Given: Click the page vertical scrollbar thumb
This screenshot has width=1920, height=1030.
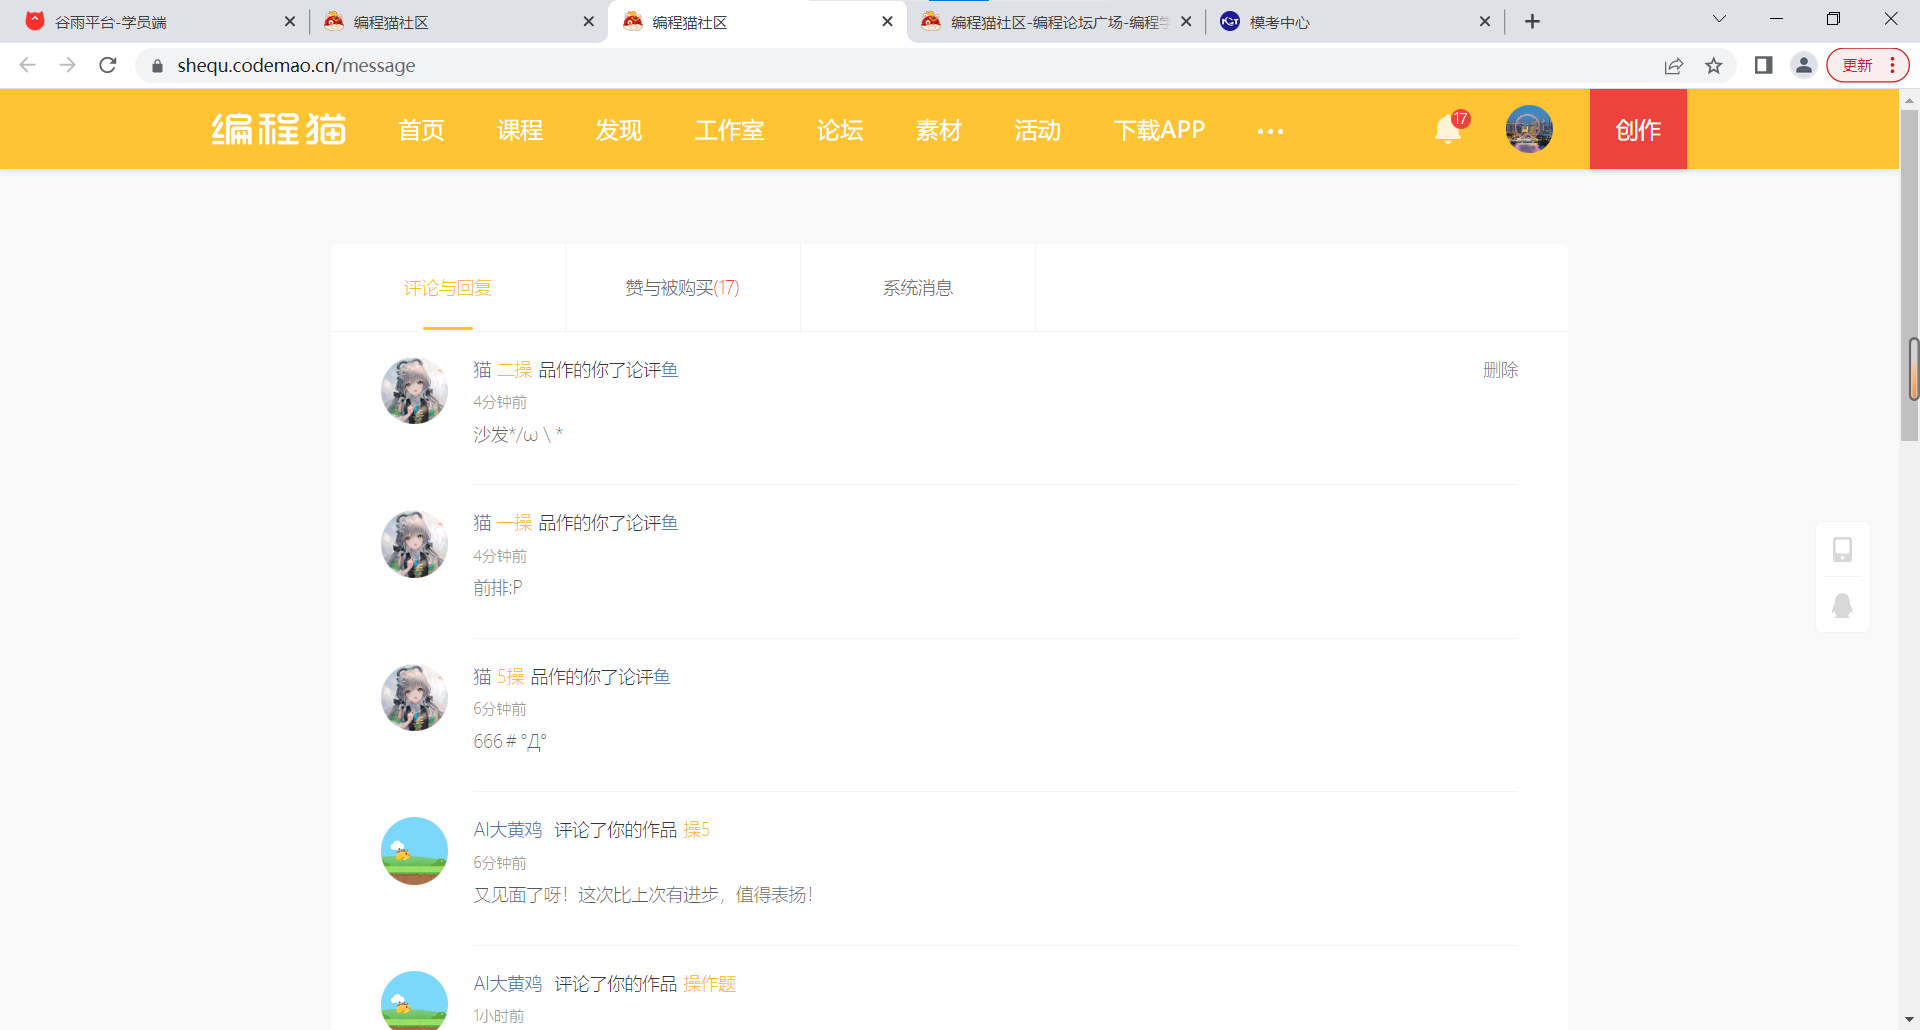Looking at the screenshot, I should click(x=1910, y=275).
